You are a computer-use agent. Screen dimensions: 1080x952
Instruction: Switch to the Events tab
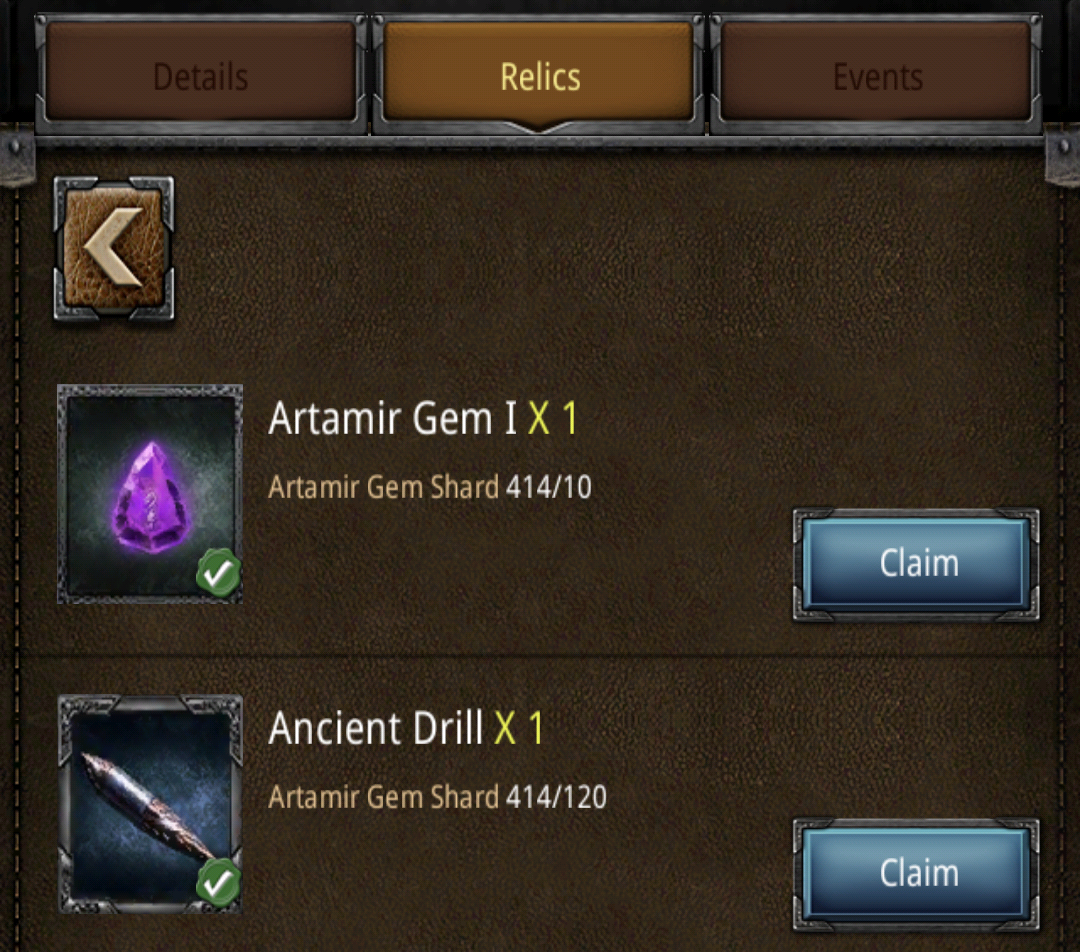click(x=877, y=73)
